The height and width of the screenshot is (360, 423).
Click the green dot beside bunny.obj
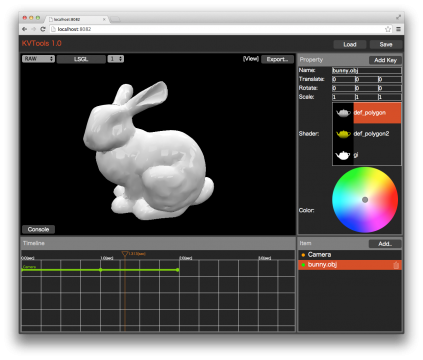[x=303, y=265]
